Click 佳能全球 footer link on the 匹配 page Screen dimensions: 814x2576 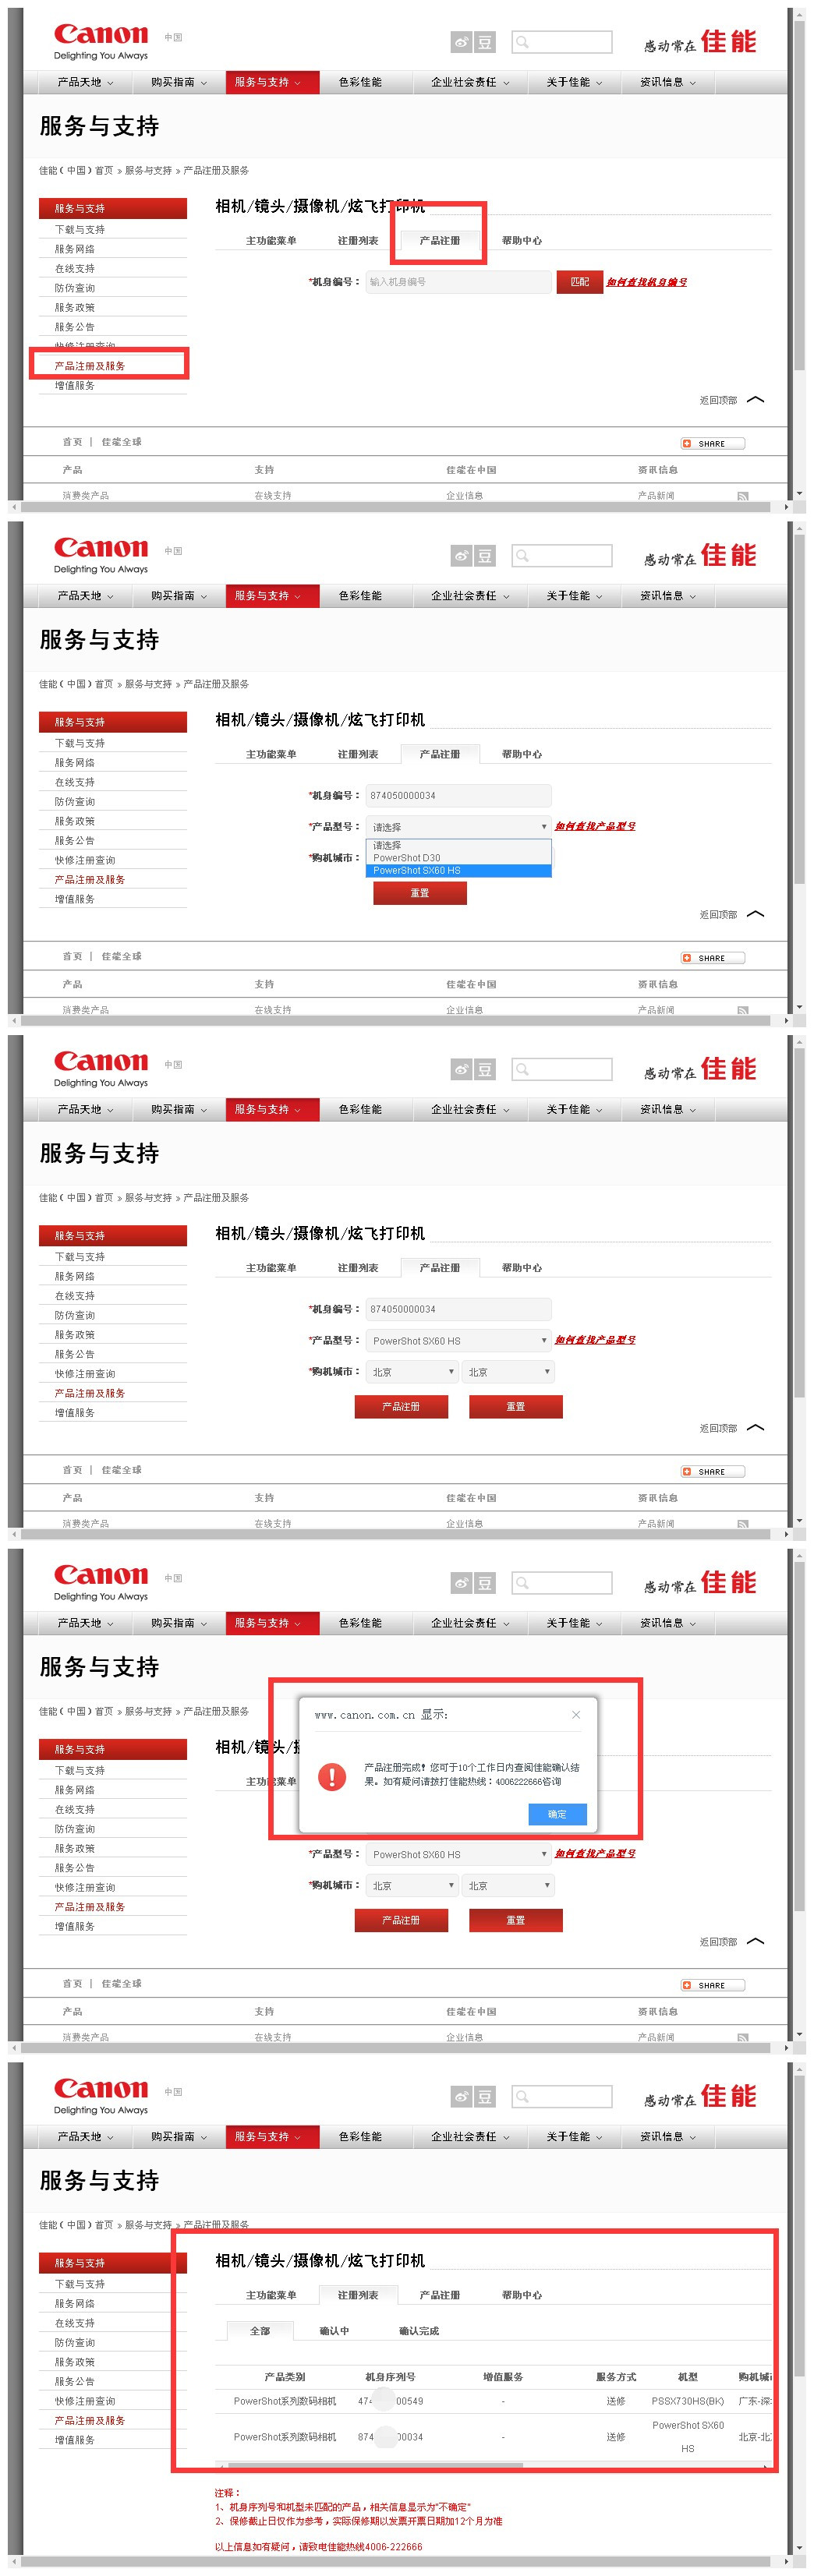(x=121, y=442)
